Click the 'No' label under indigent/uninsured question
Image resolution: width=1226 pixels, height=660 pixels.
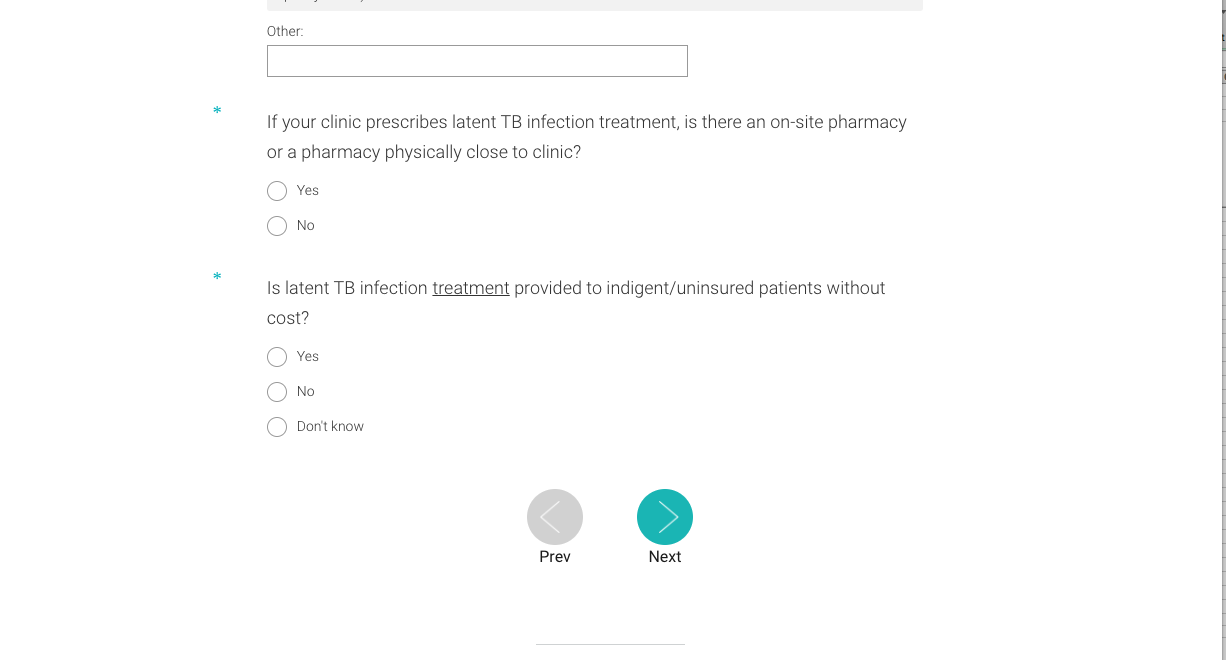(x=306, y=392)
